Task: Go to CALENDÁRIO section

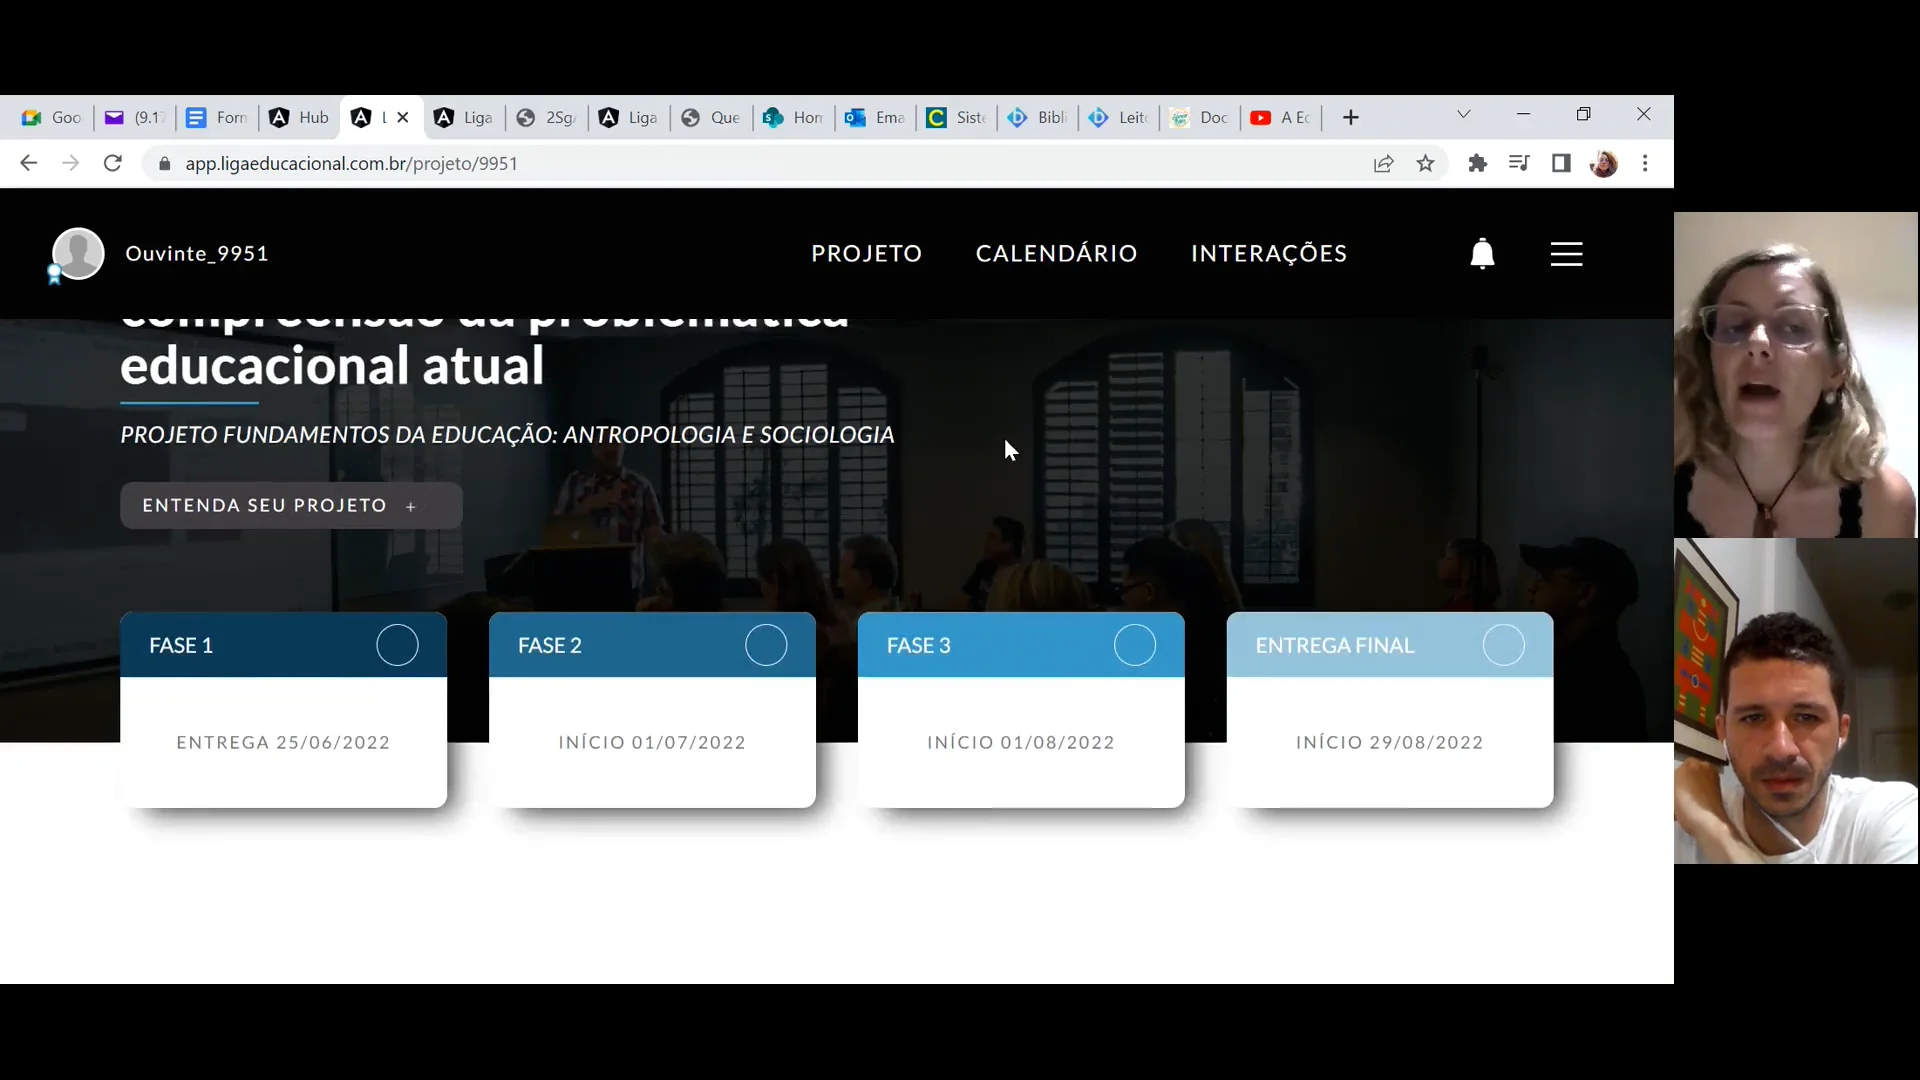Action: click(1057, 253)
